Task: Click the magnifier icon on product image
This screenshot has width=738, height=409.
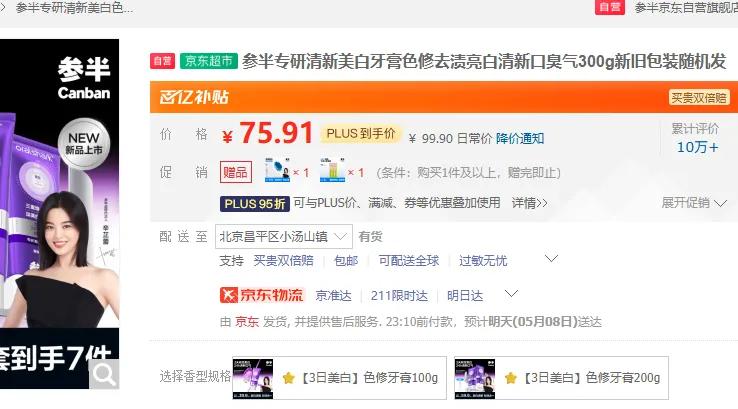Action: pos(104,375)
